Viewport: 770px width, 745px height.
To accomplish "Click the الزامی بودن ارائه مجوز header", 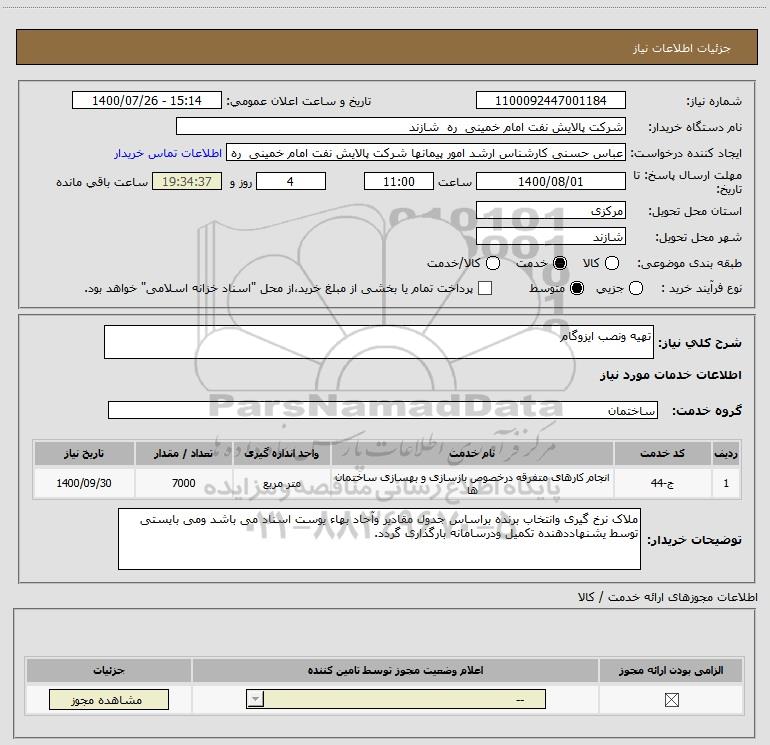I will tap(671, 670).
